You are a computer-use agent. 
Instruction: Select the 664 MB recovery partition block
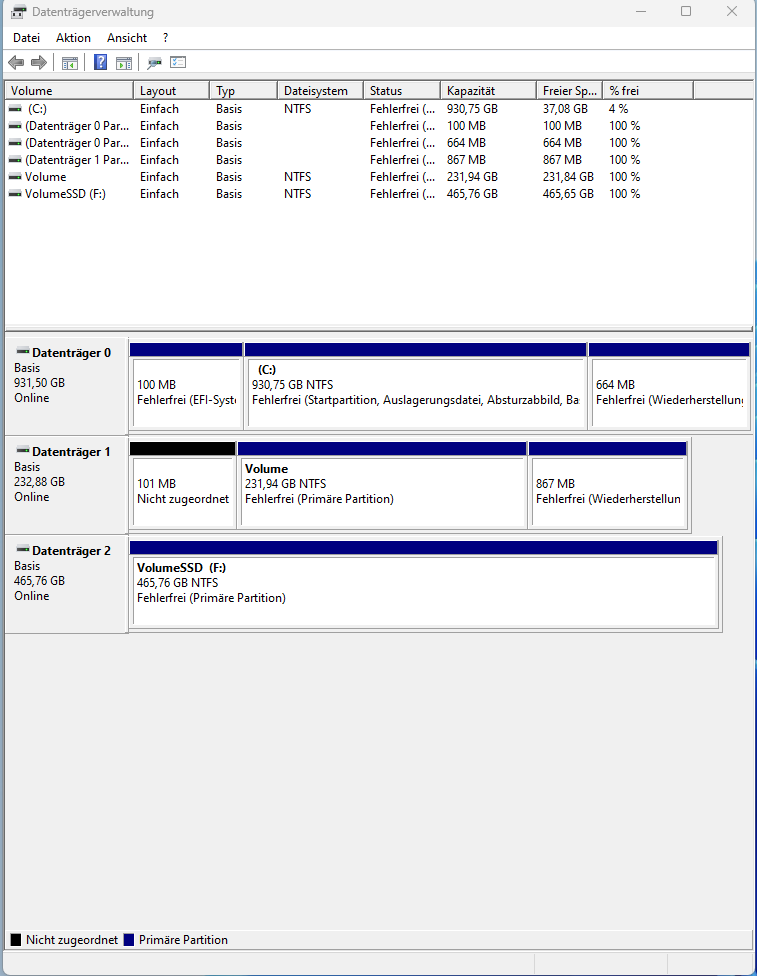(669, 386)
